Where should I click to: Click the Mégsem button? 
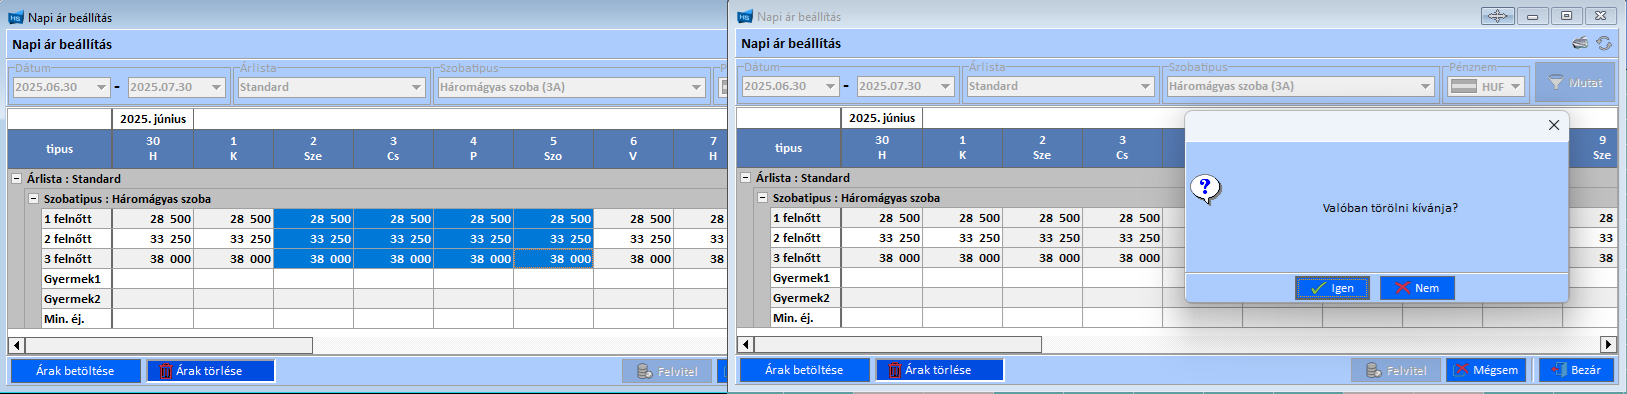1486,370
